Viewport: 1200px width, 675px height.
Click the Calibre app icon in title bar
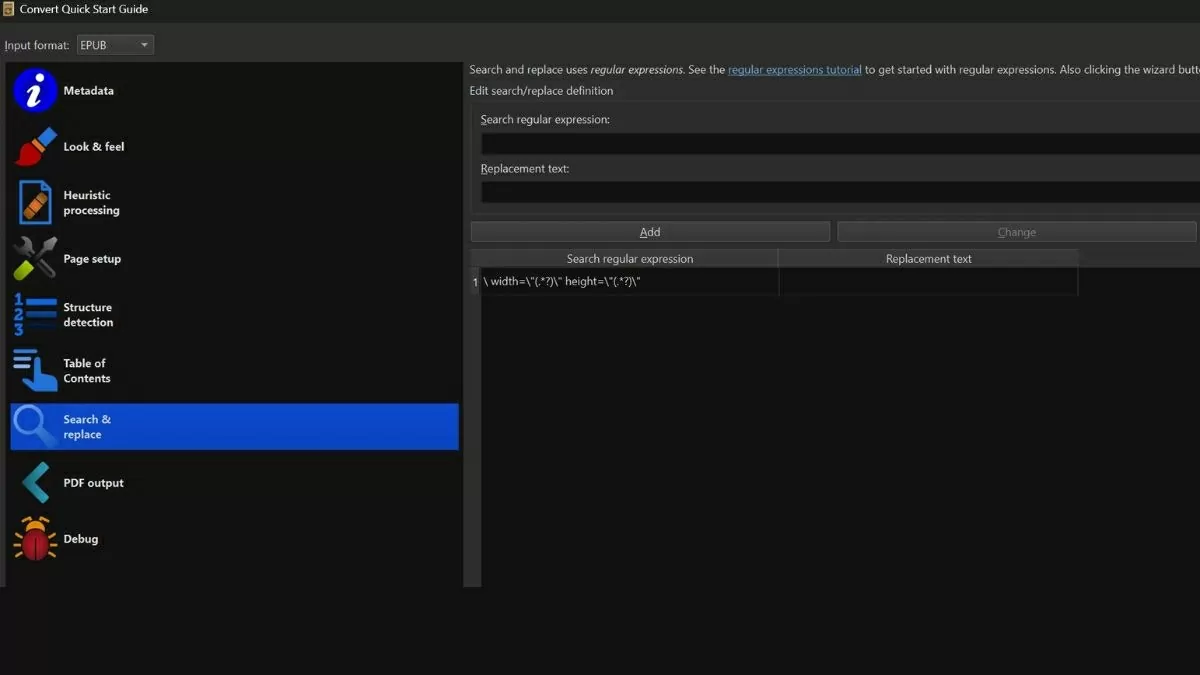click(8, 9)
